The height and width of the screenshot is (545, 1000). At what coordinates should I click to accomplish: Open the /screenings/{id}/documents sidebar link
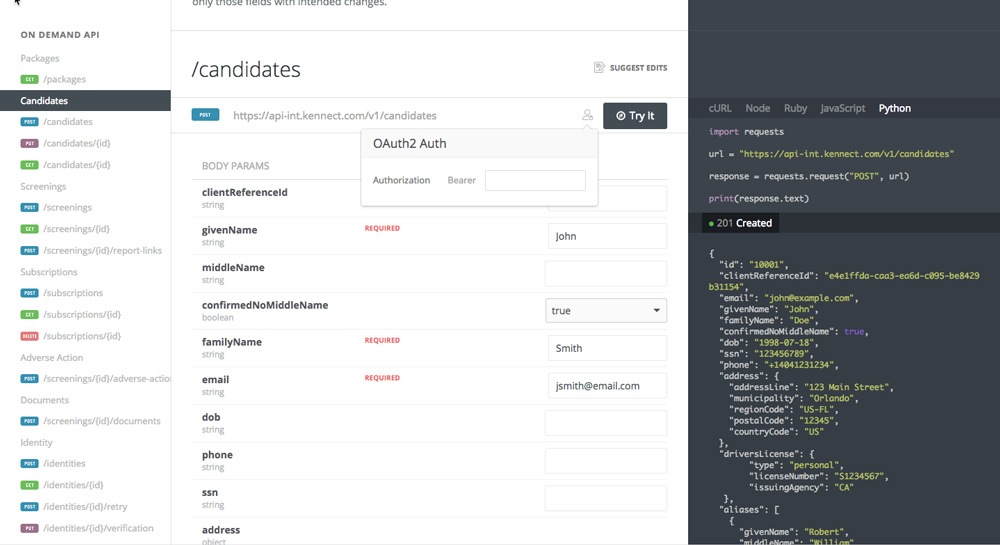101,421
